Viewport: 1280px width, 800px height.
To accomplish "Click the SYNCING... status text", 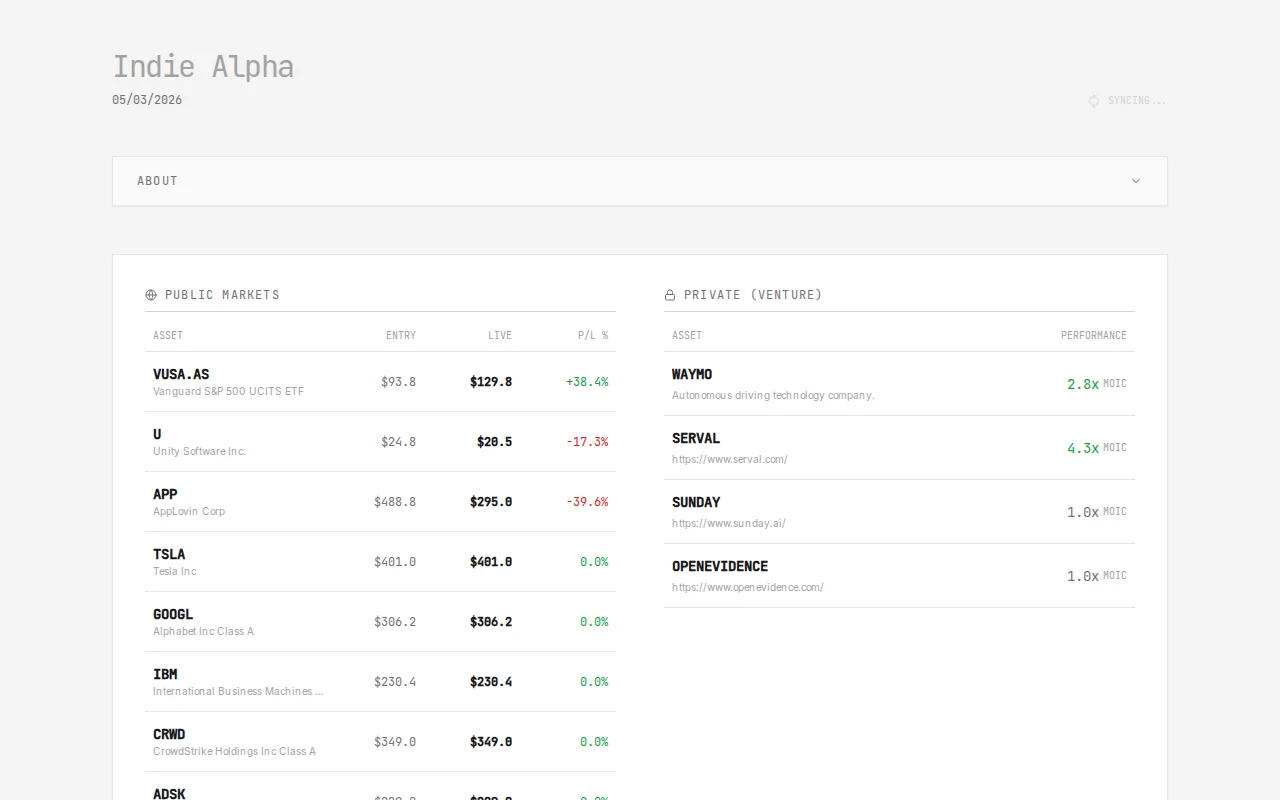I will 1137,101.
